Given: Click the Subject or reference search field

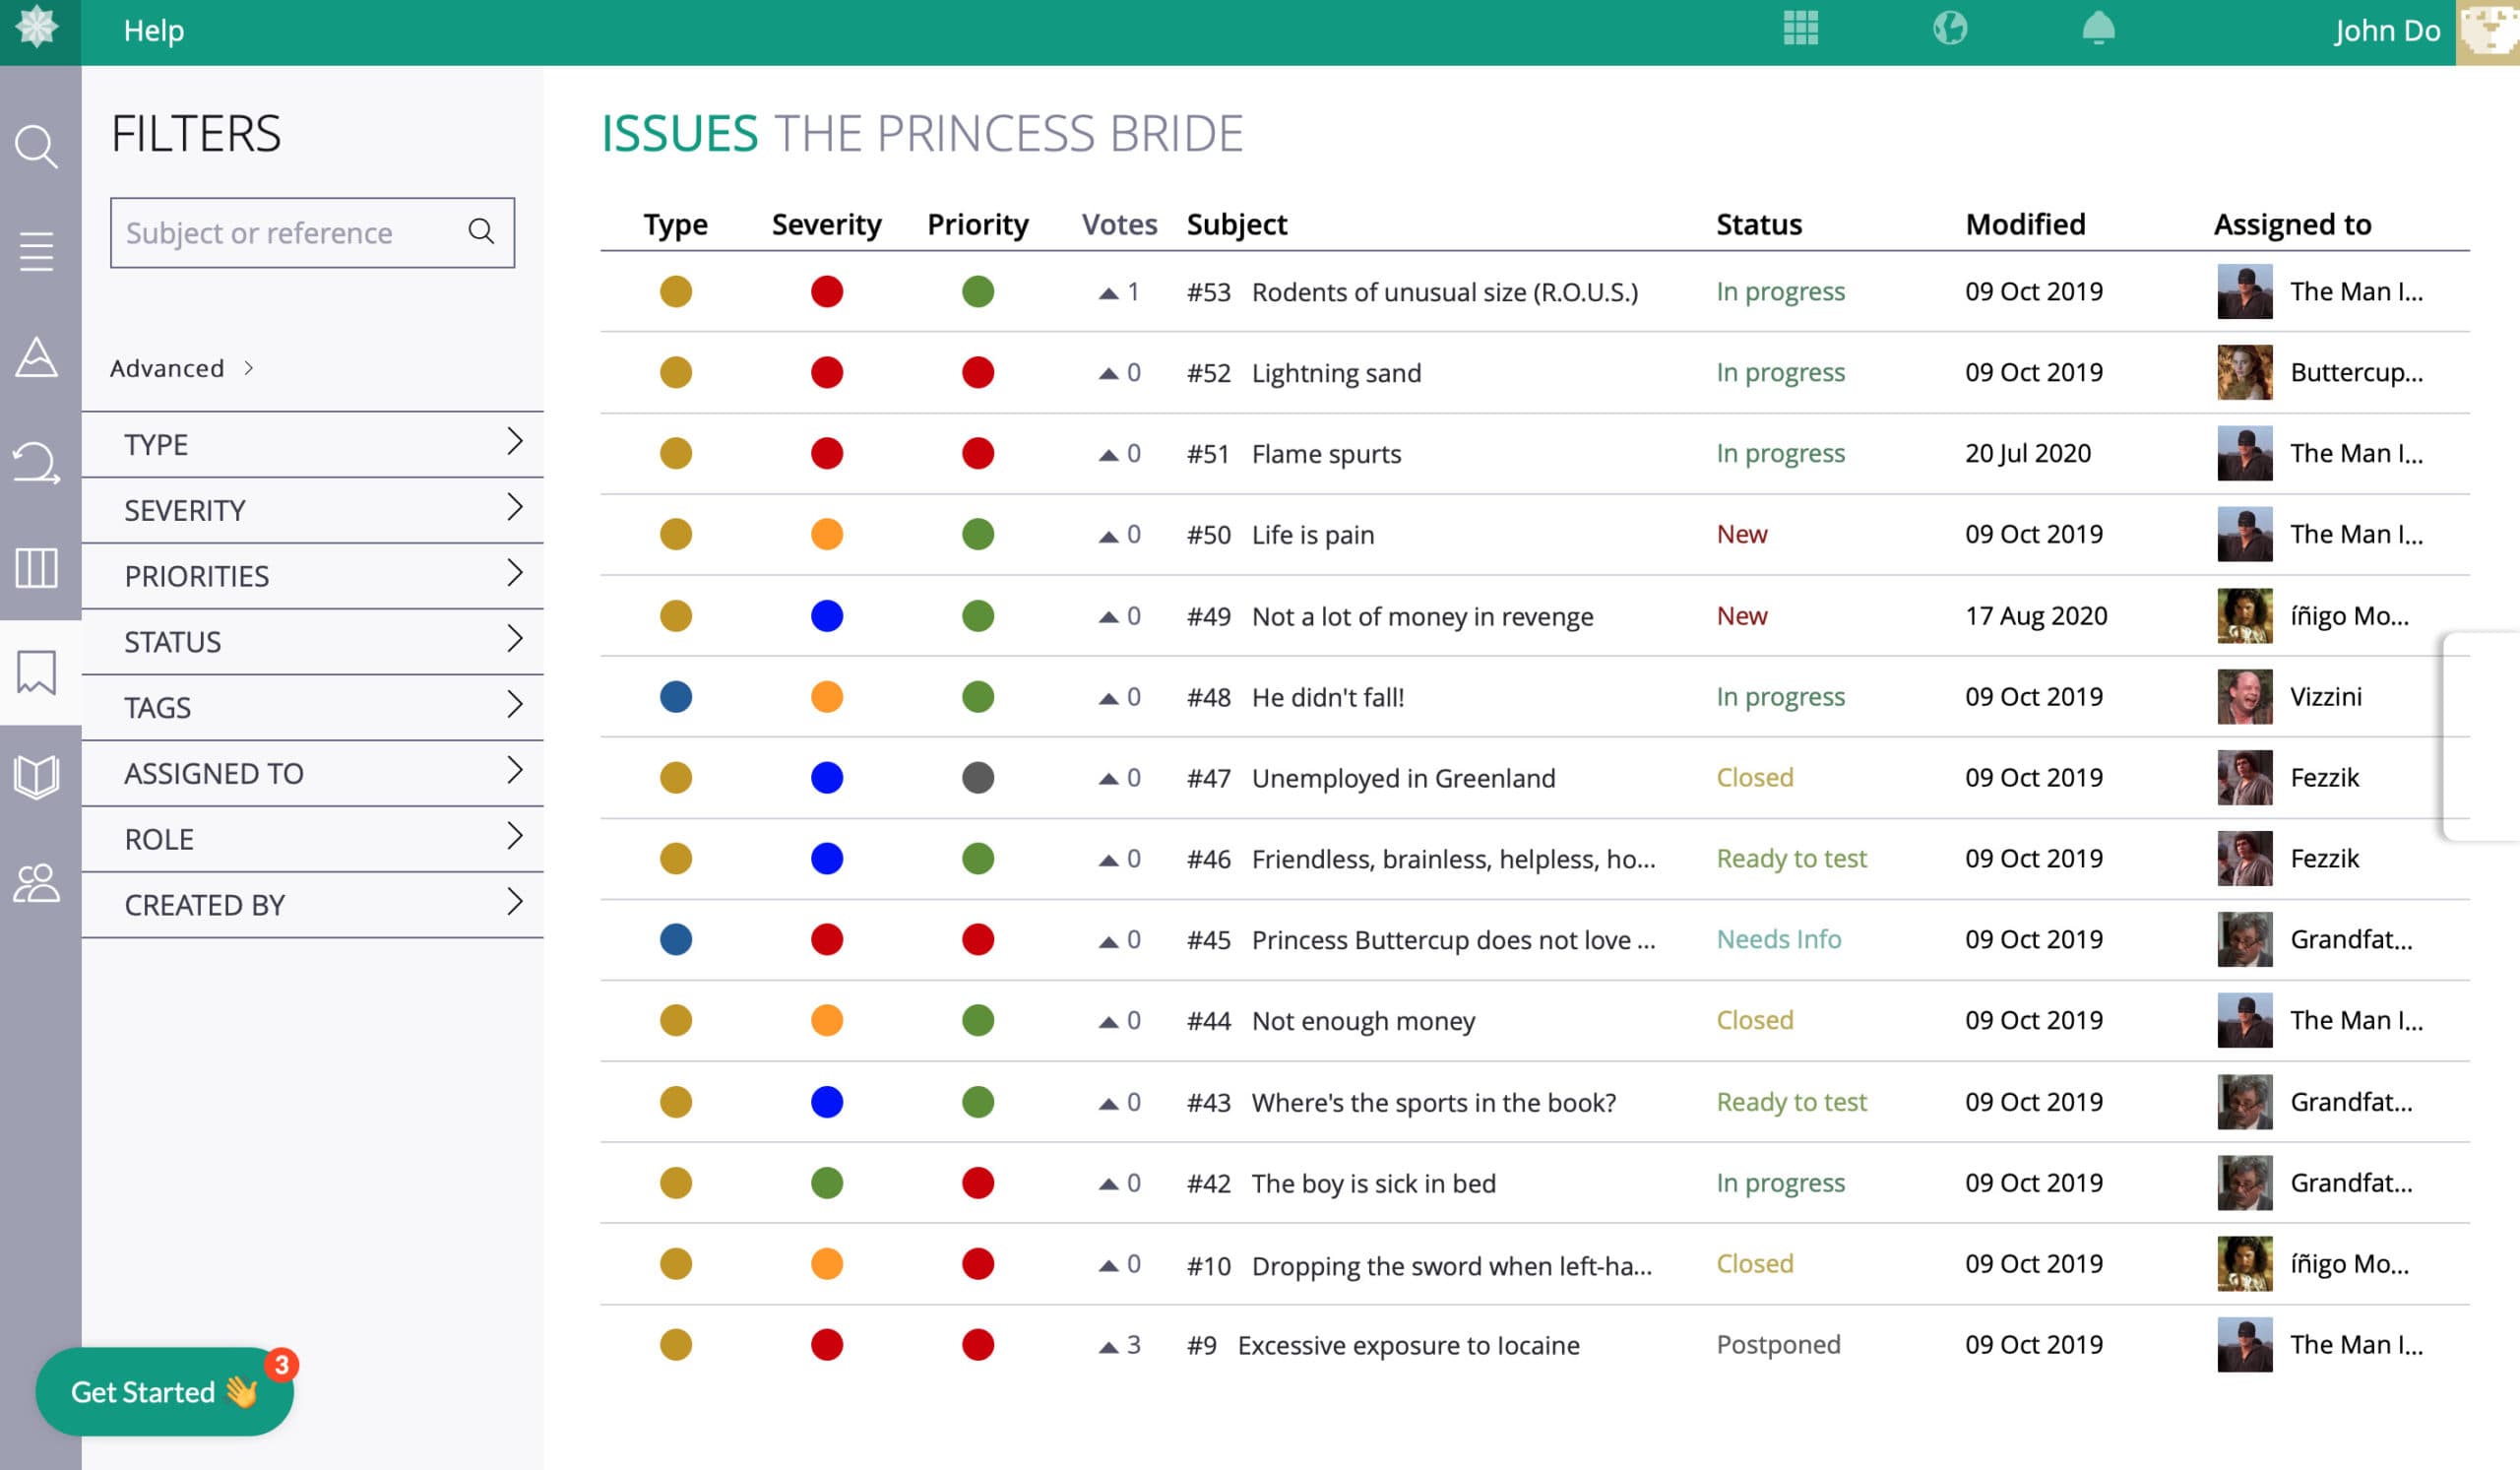Looking at the screenshot, I should click(290, 233).
